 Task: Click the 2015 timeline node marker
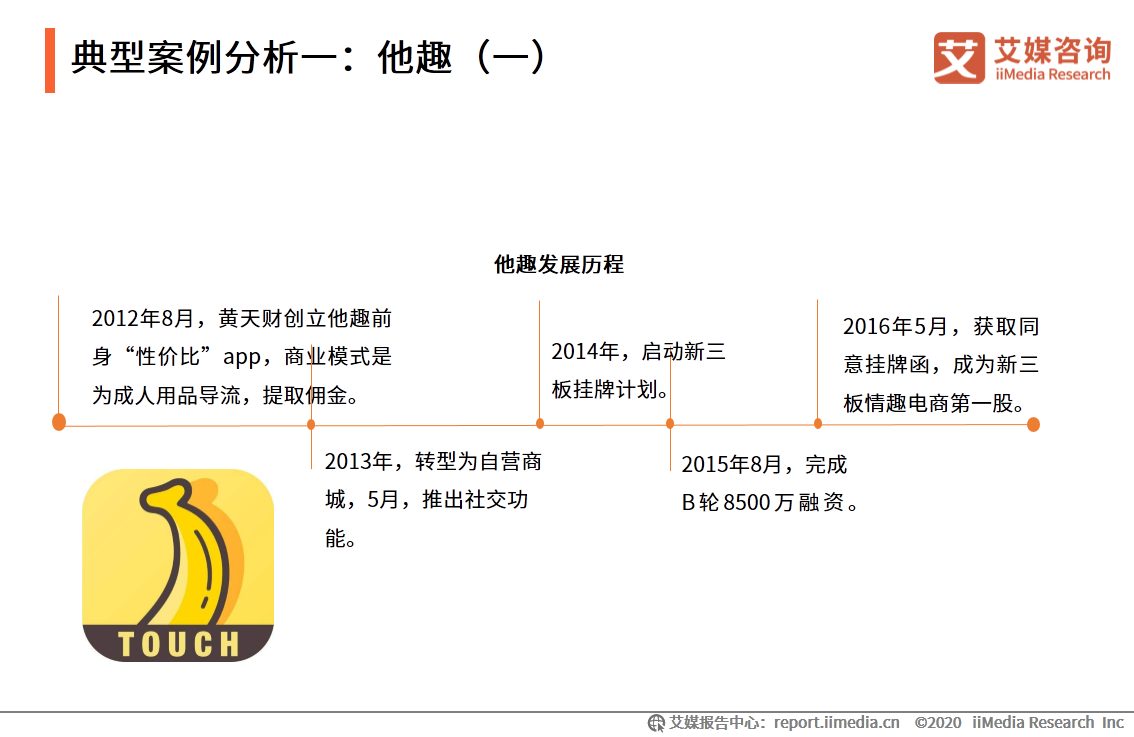pos(668,423)
